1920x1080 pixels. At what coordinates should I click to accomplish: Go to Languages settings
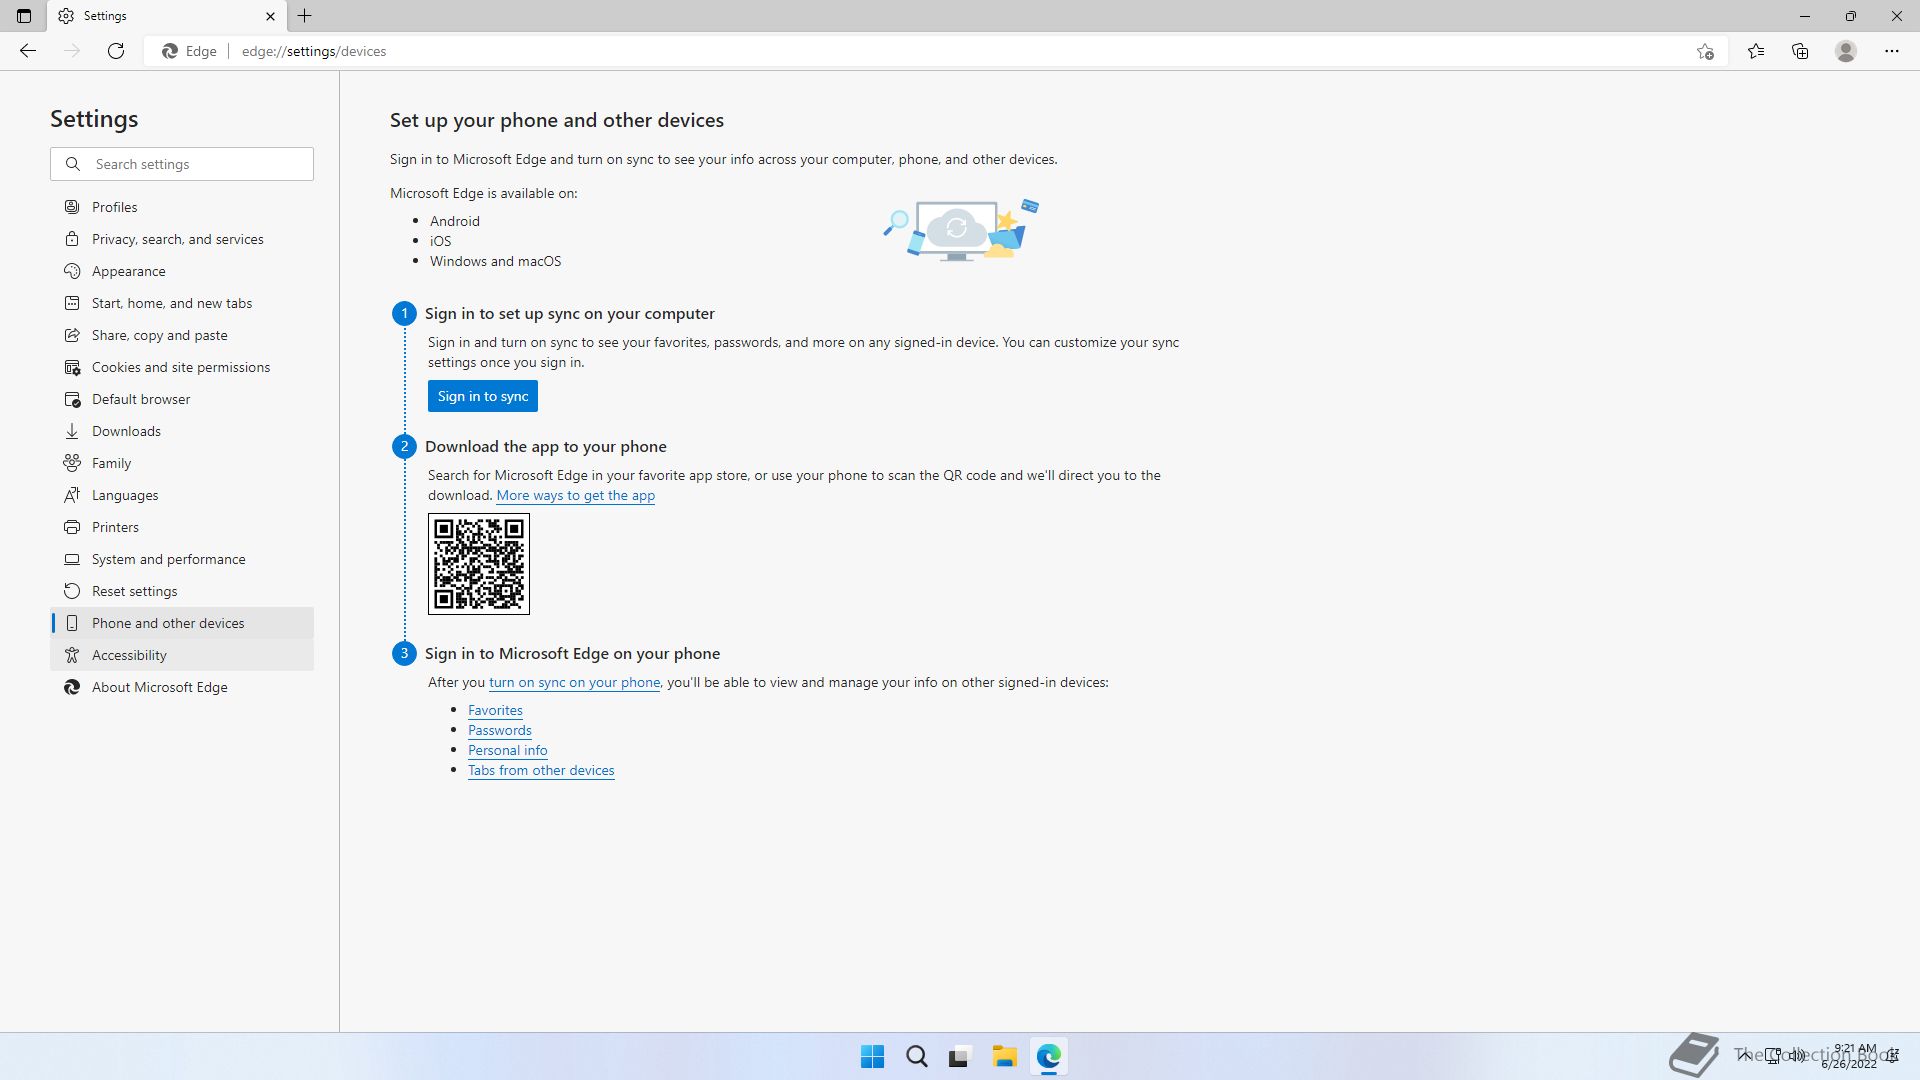point(182,495)
